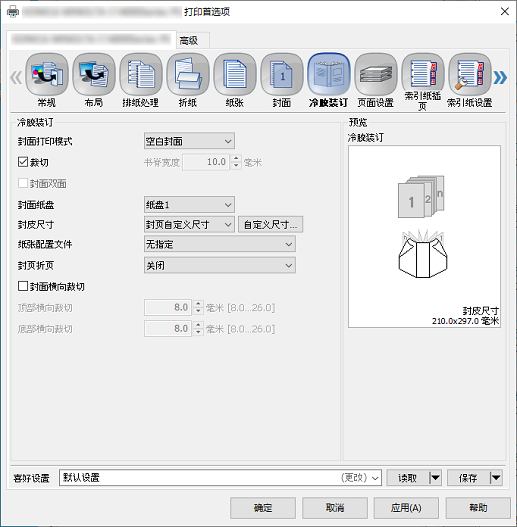Click the 取消 cancel button

point(335,508)
